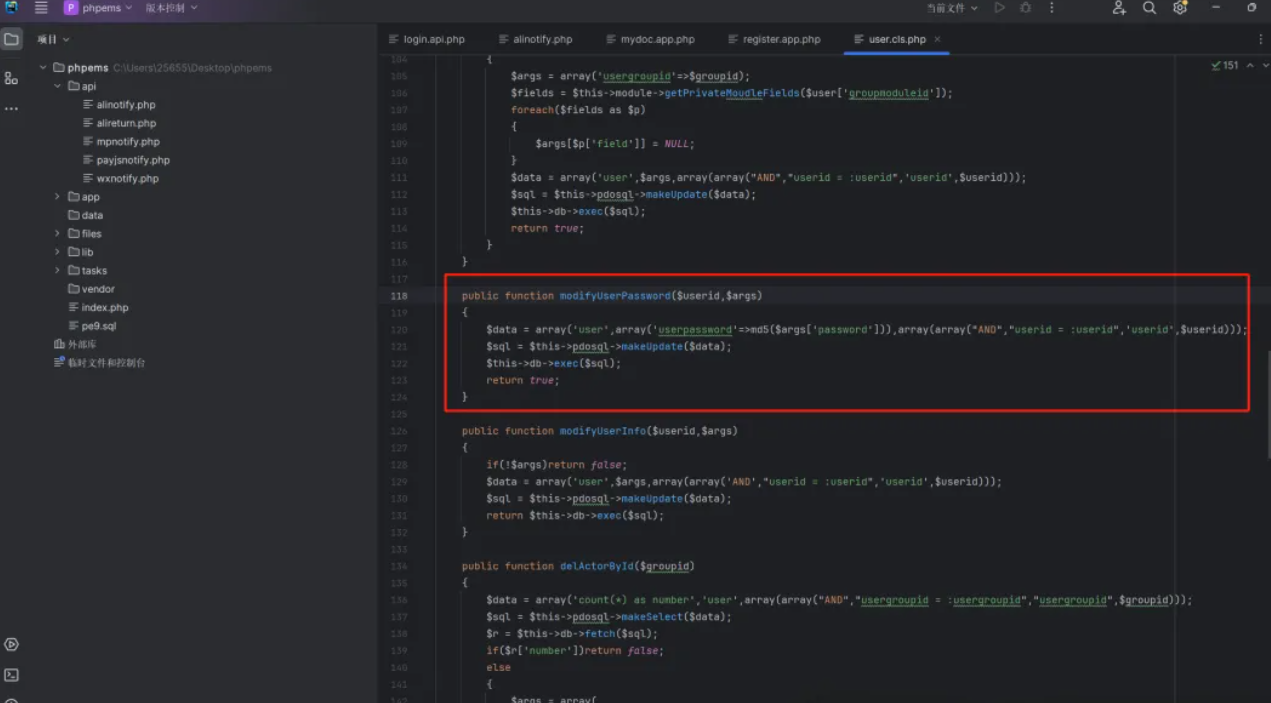Select payjsnotify.php in project tree

click(x=133, y=160)
